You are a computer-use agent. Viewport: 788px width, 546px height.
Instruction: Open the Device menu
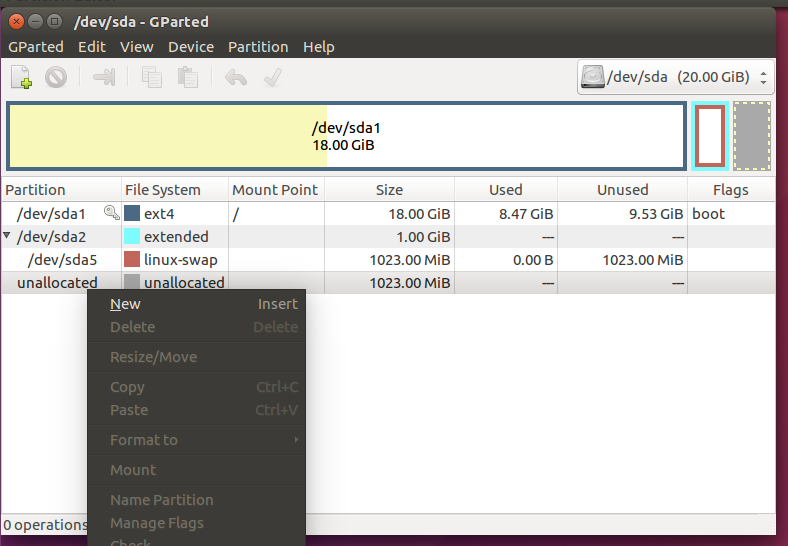[191, 47]
